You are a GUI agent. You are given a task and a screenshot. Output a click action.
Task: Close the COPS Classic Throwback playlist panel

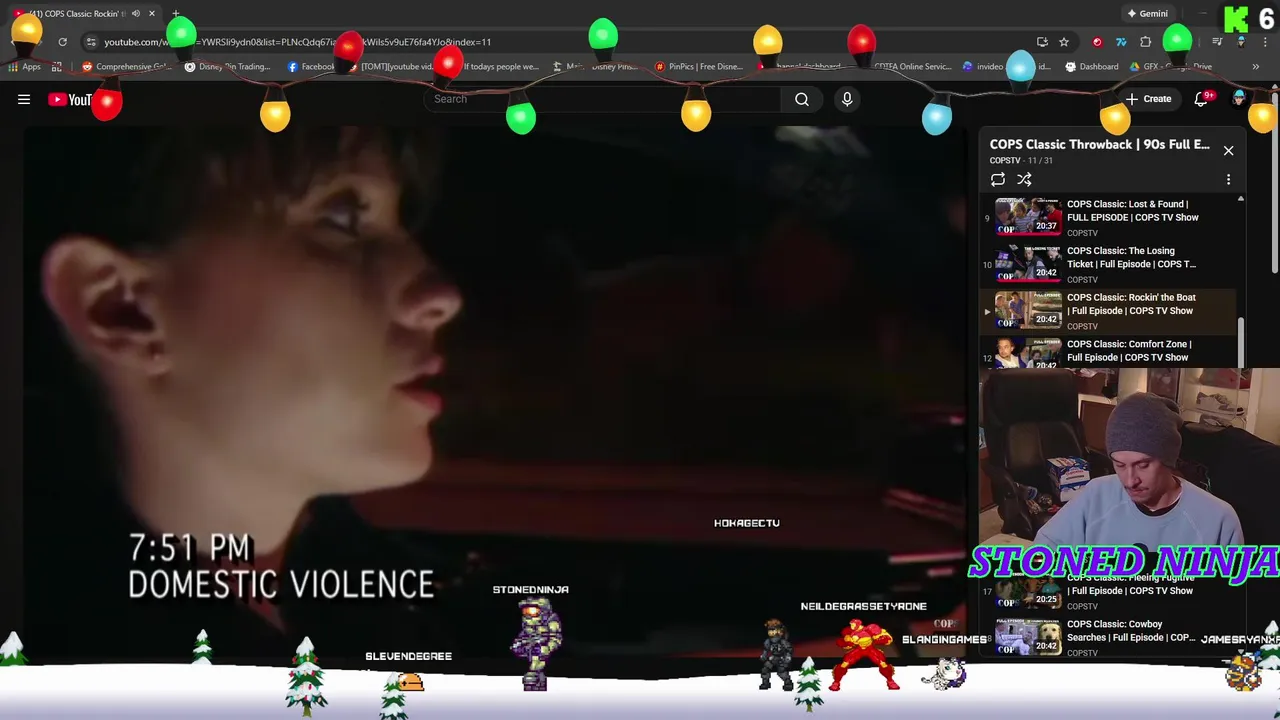click(1228, 151)
